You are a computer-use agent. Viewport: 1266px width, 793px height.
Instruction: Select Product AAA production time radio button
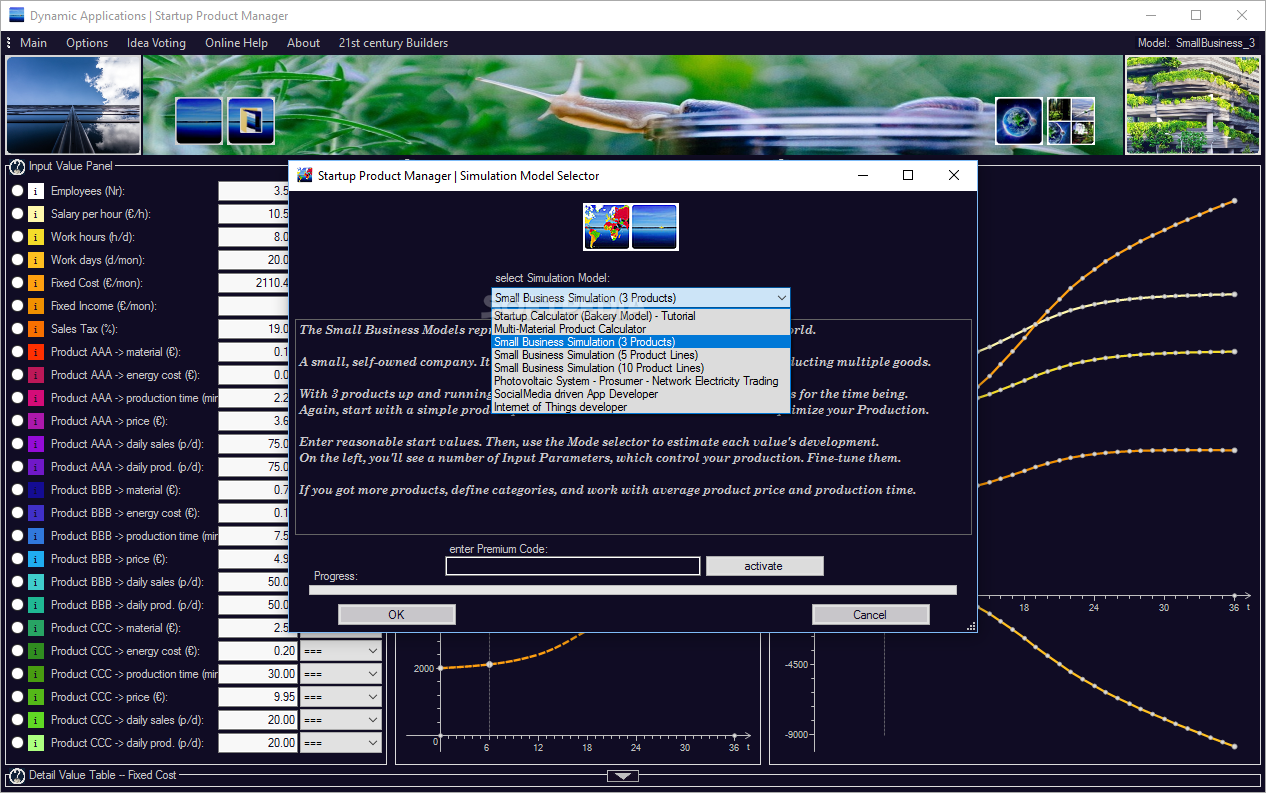(17, 398)
